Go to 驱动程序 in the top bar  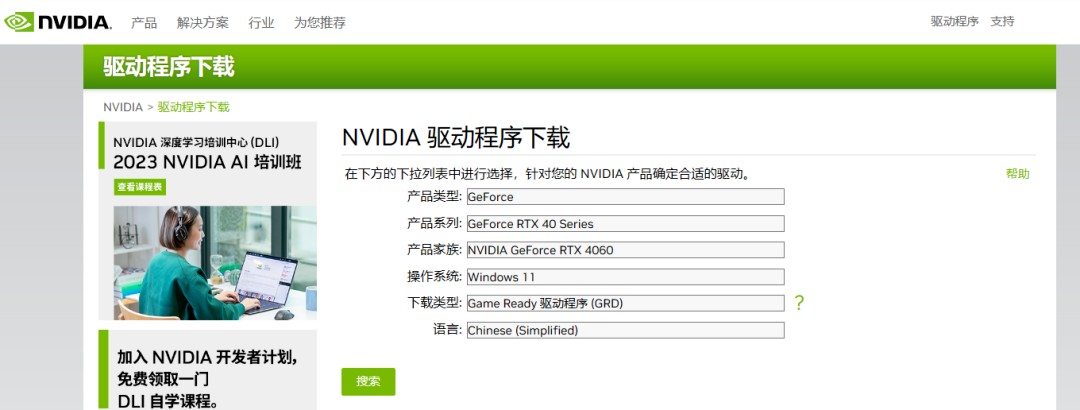click(954, 21)
